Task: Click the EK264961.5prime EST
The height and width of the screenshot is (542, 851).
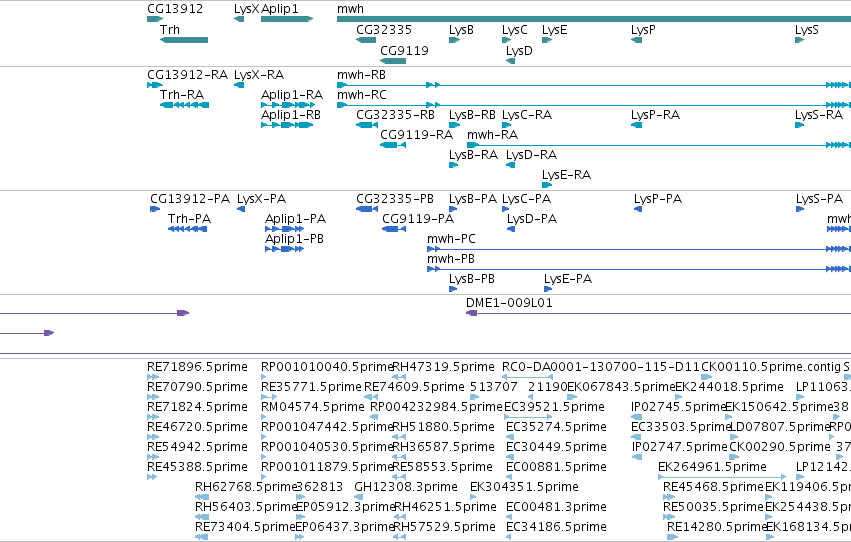Action: (722, 477)
